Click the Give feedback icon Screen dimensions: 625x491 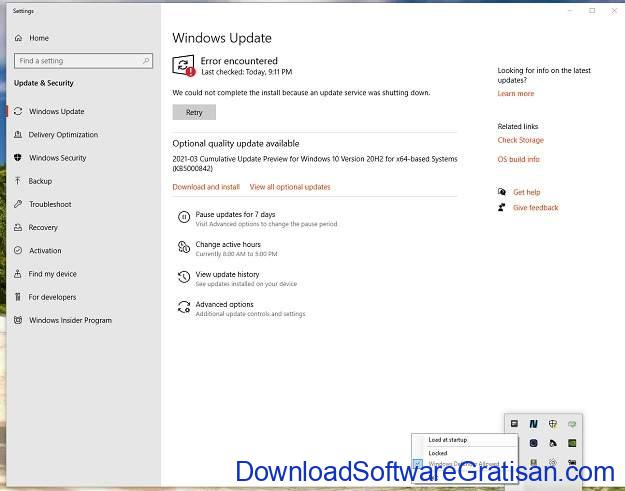pyautogui.click(x=502, y=207)
